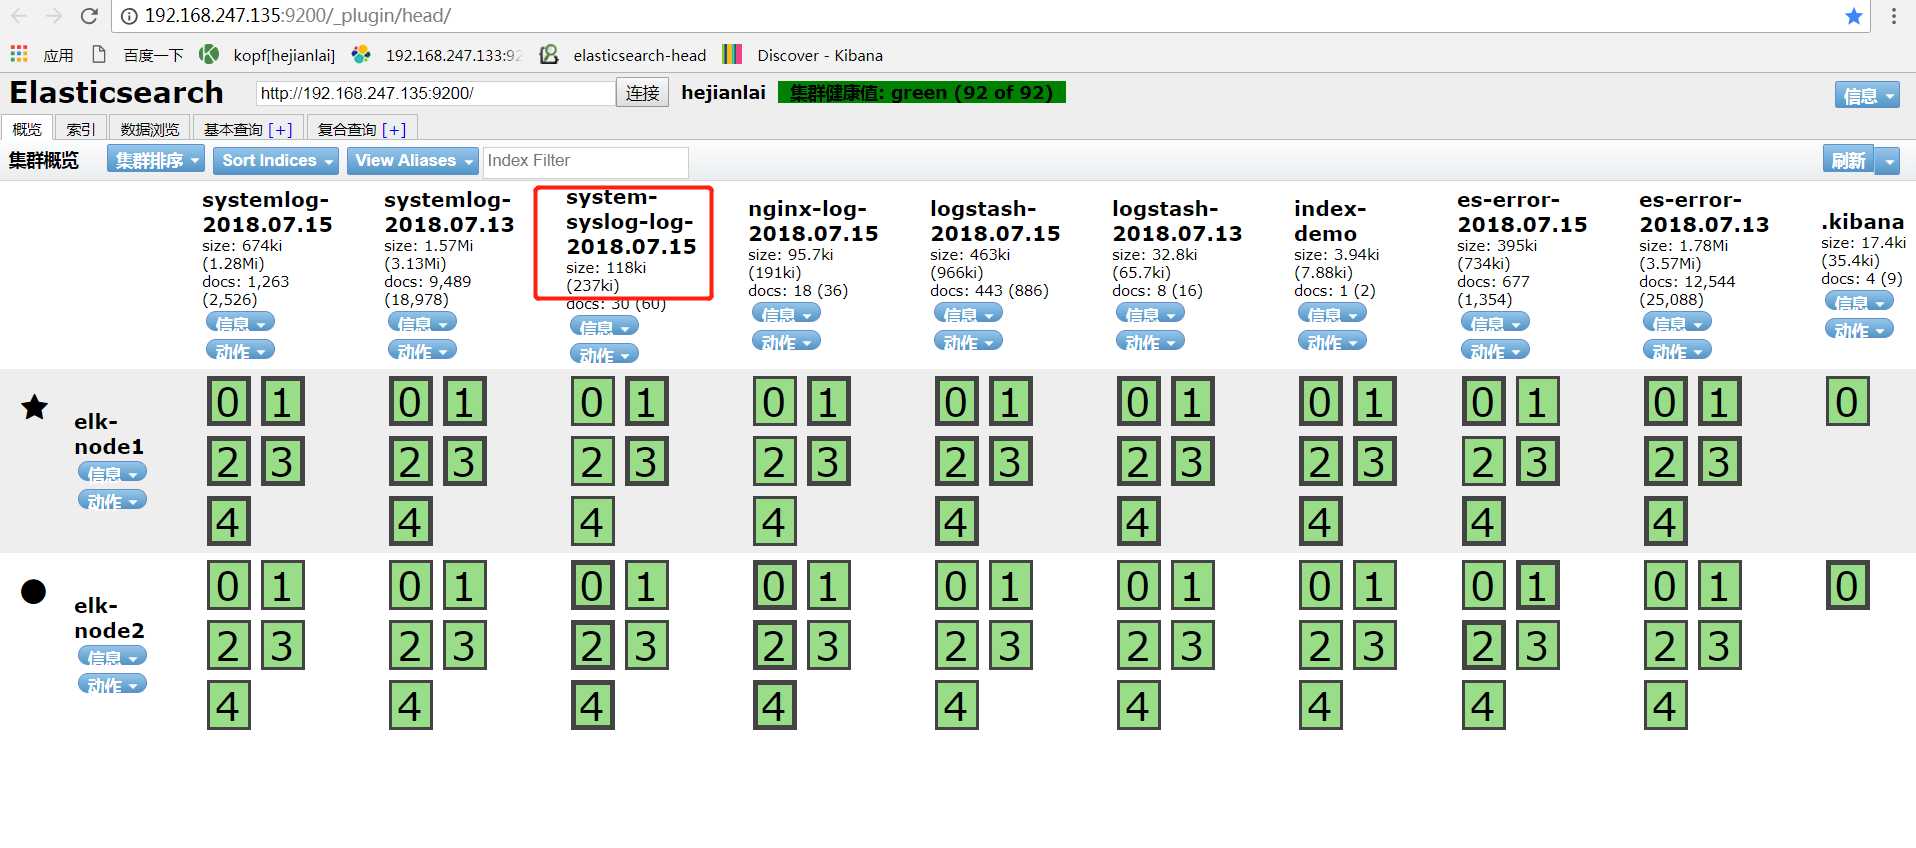This screenshot has height=848, width=1916.
Task: Click the browser address bar URL
Action: pyautogui.click(x=298, y=16)
